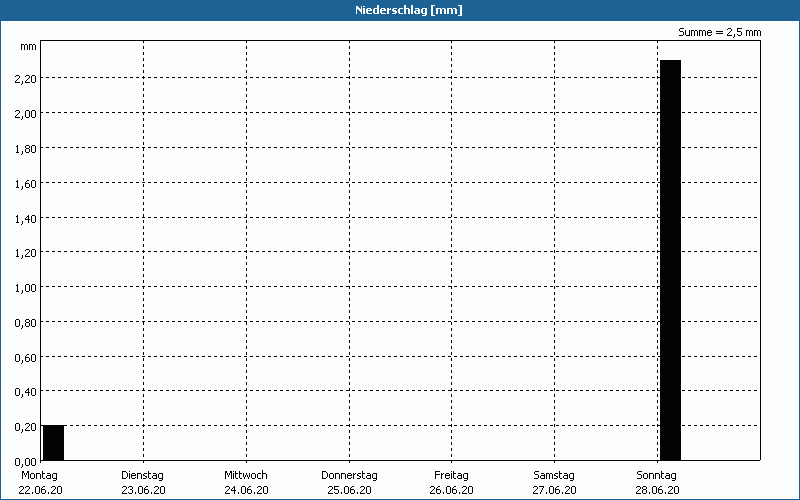Click the 2,00 y-axis value
The width and height of the screenshot is (800, 500).
[x=26, y=113]
